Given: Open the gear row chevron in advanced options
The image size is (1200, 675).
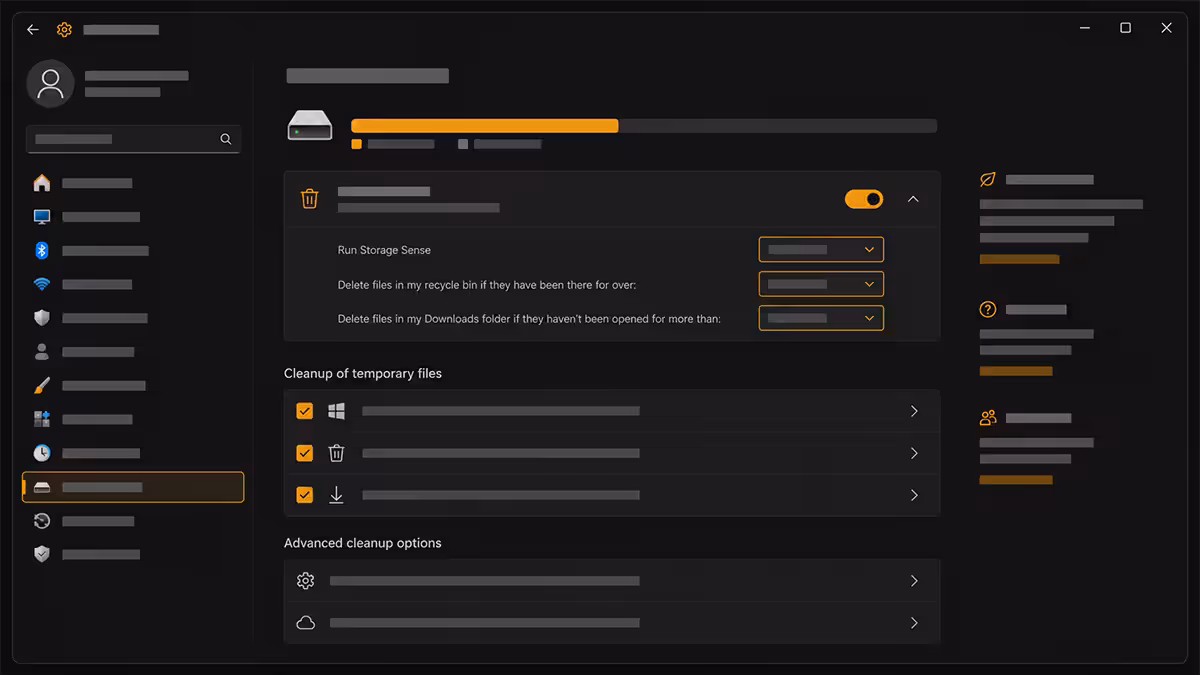Looking at the screenshot, I should 914,581.
